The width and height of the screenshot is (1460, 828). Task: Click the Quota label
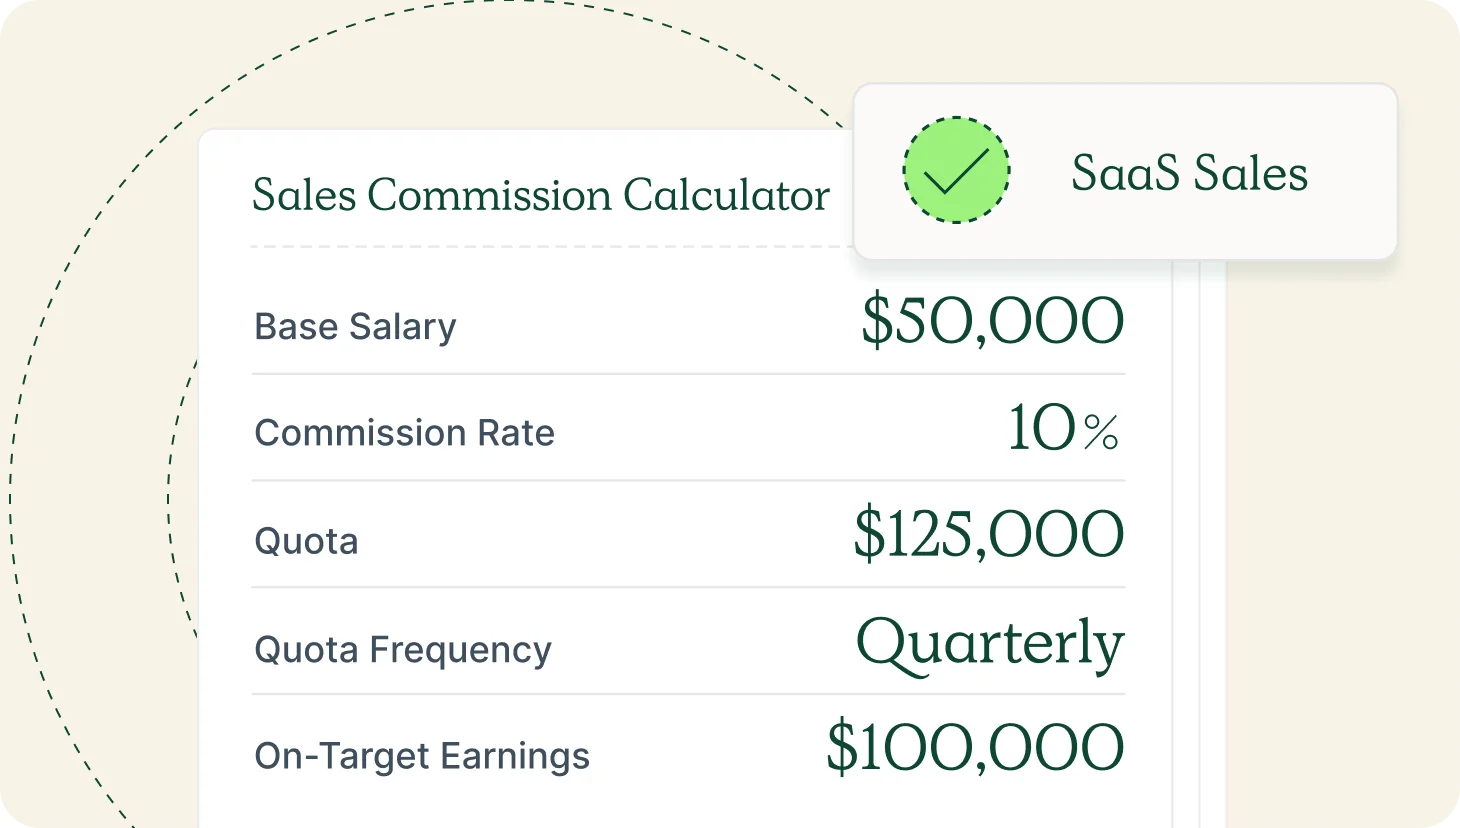pyautogui.click(x=306, y=541)
